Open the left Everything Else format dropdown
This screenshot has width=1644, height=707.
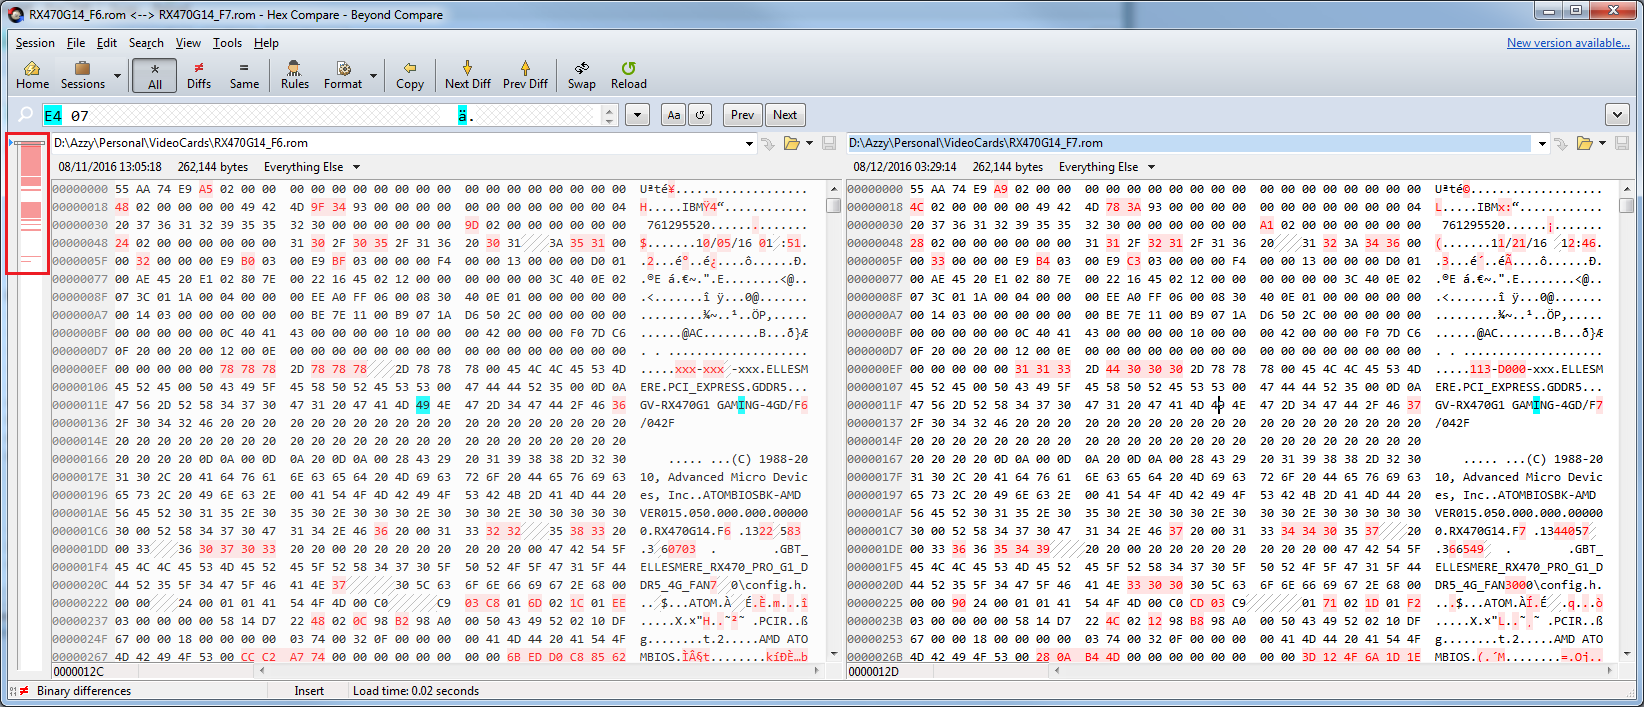click(312, 167)
